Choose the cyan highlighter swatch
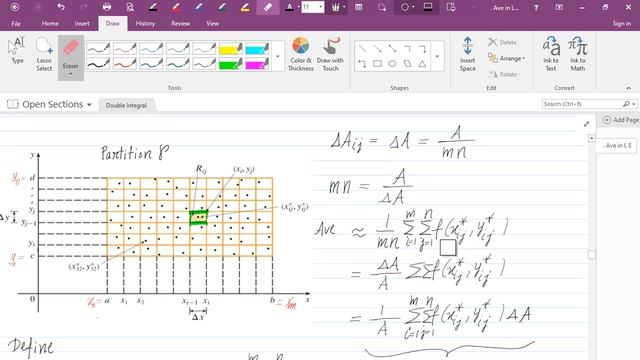The image size is (640, 360). coord(257,49)
